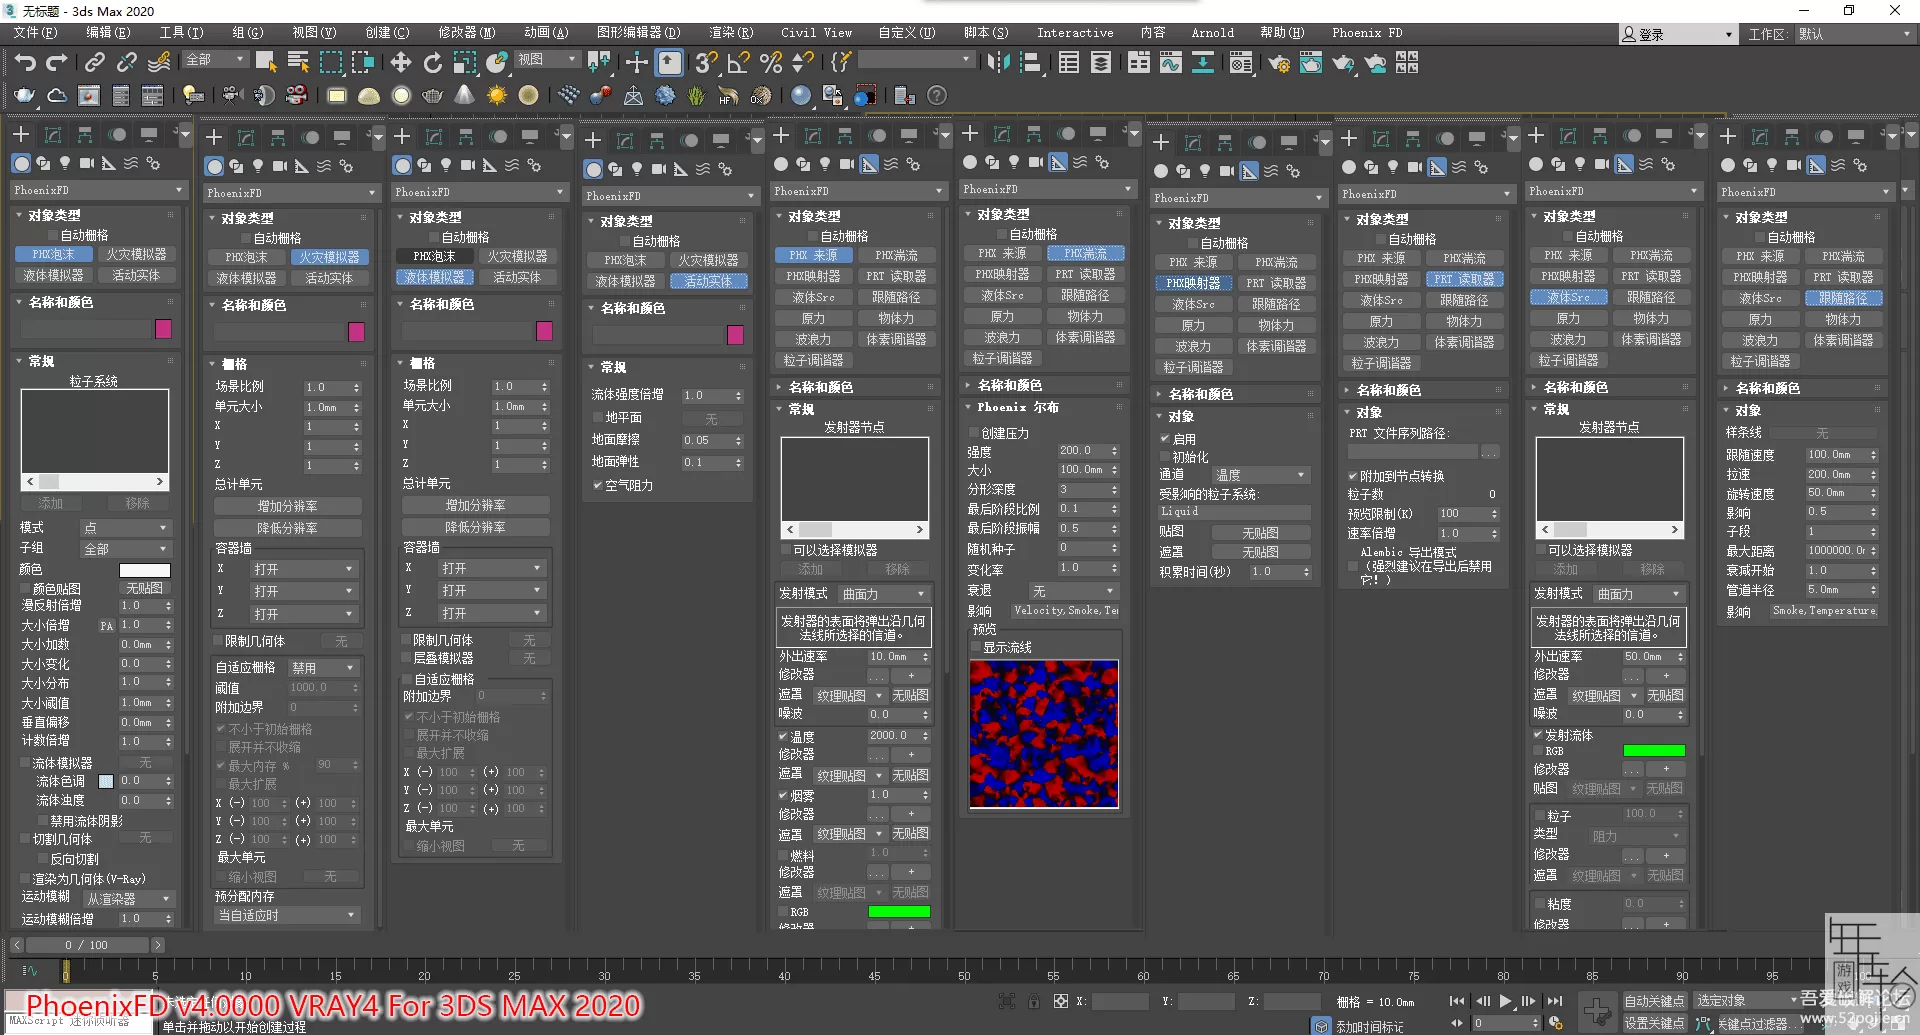
Task: Click the Go to End playback button
Action: click(1554, 1001)
